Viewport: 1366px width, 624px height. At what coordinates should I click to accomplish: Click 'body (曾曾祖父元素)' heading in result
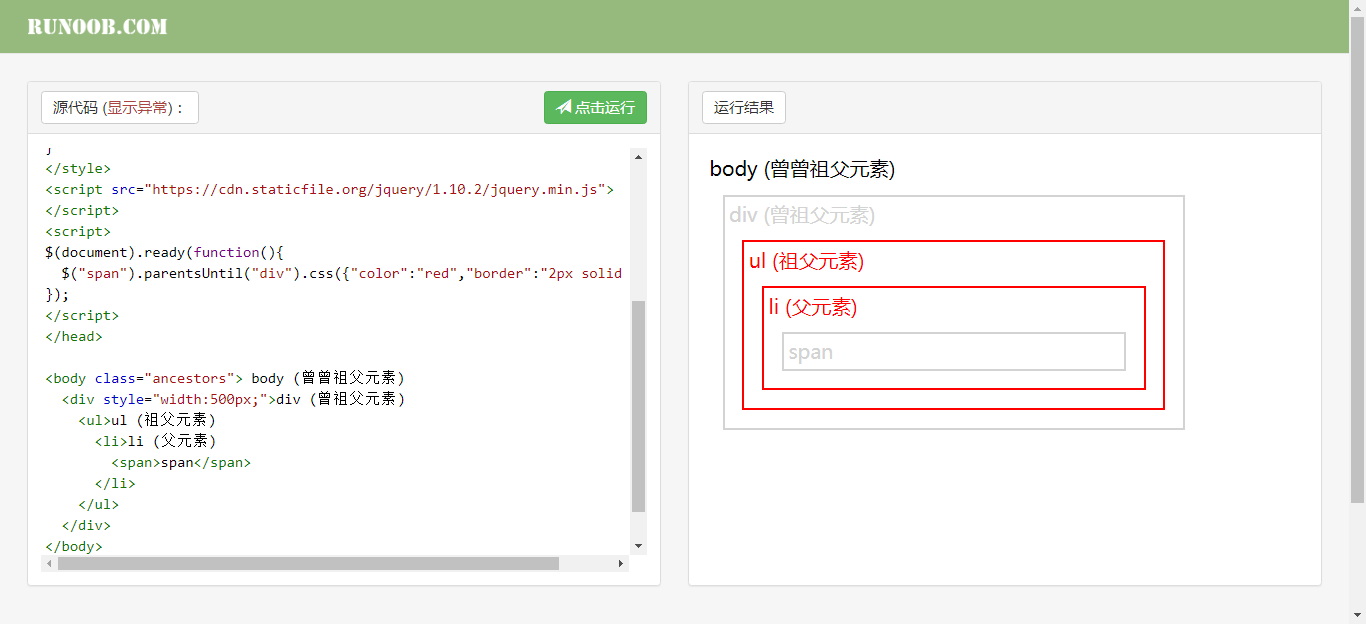coord(802,169)
